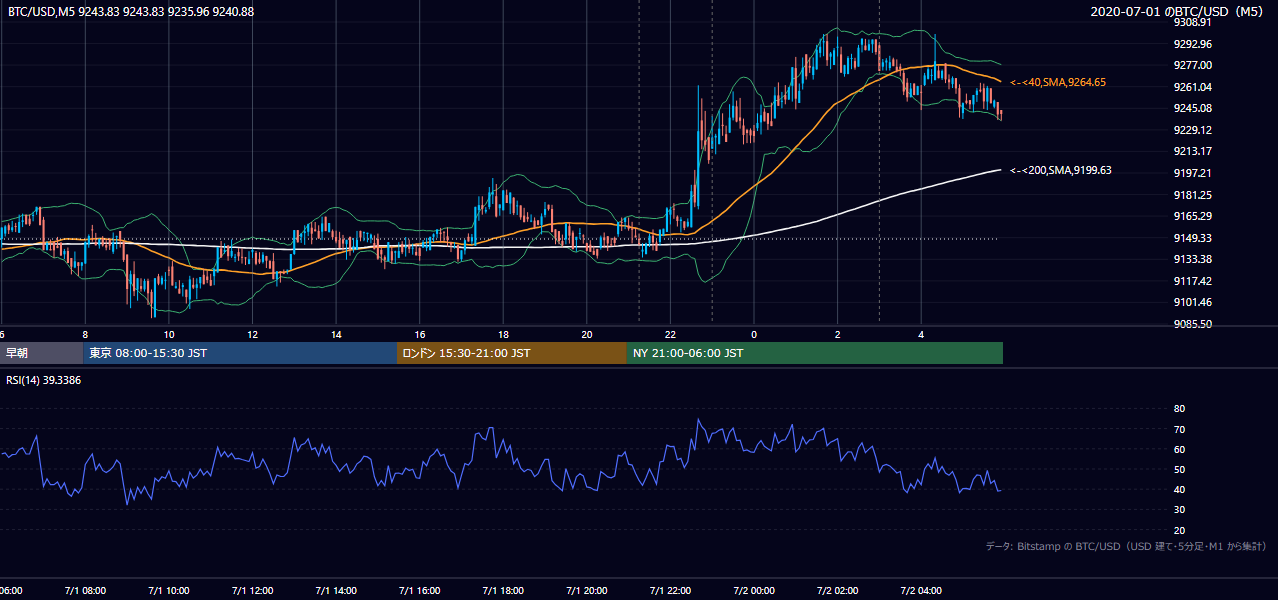Click the 早朝 session bar

(41, 353)
